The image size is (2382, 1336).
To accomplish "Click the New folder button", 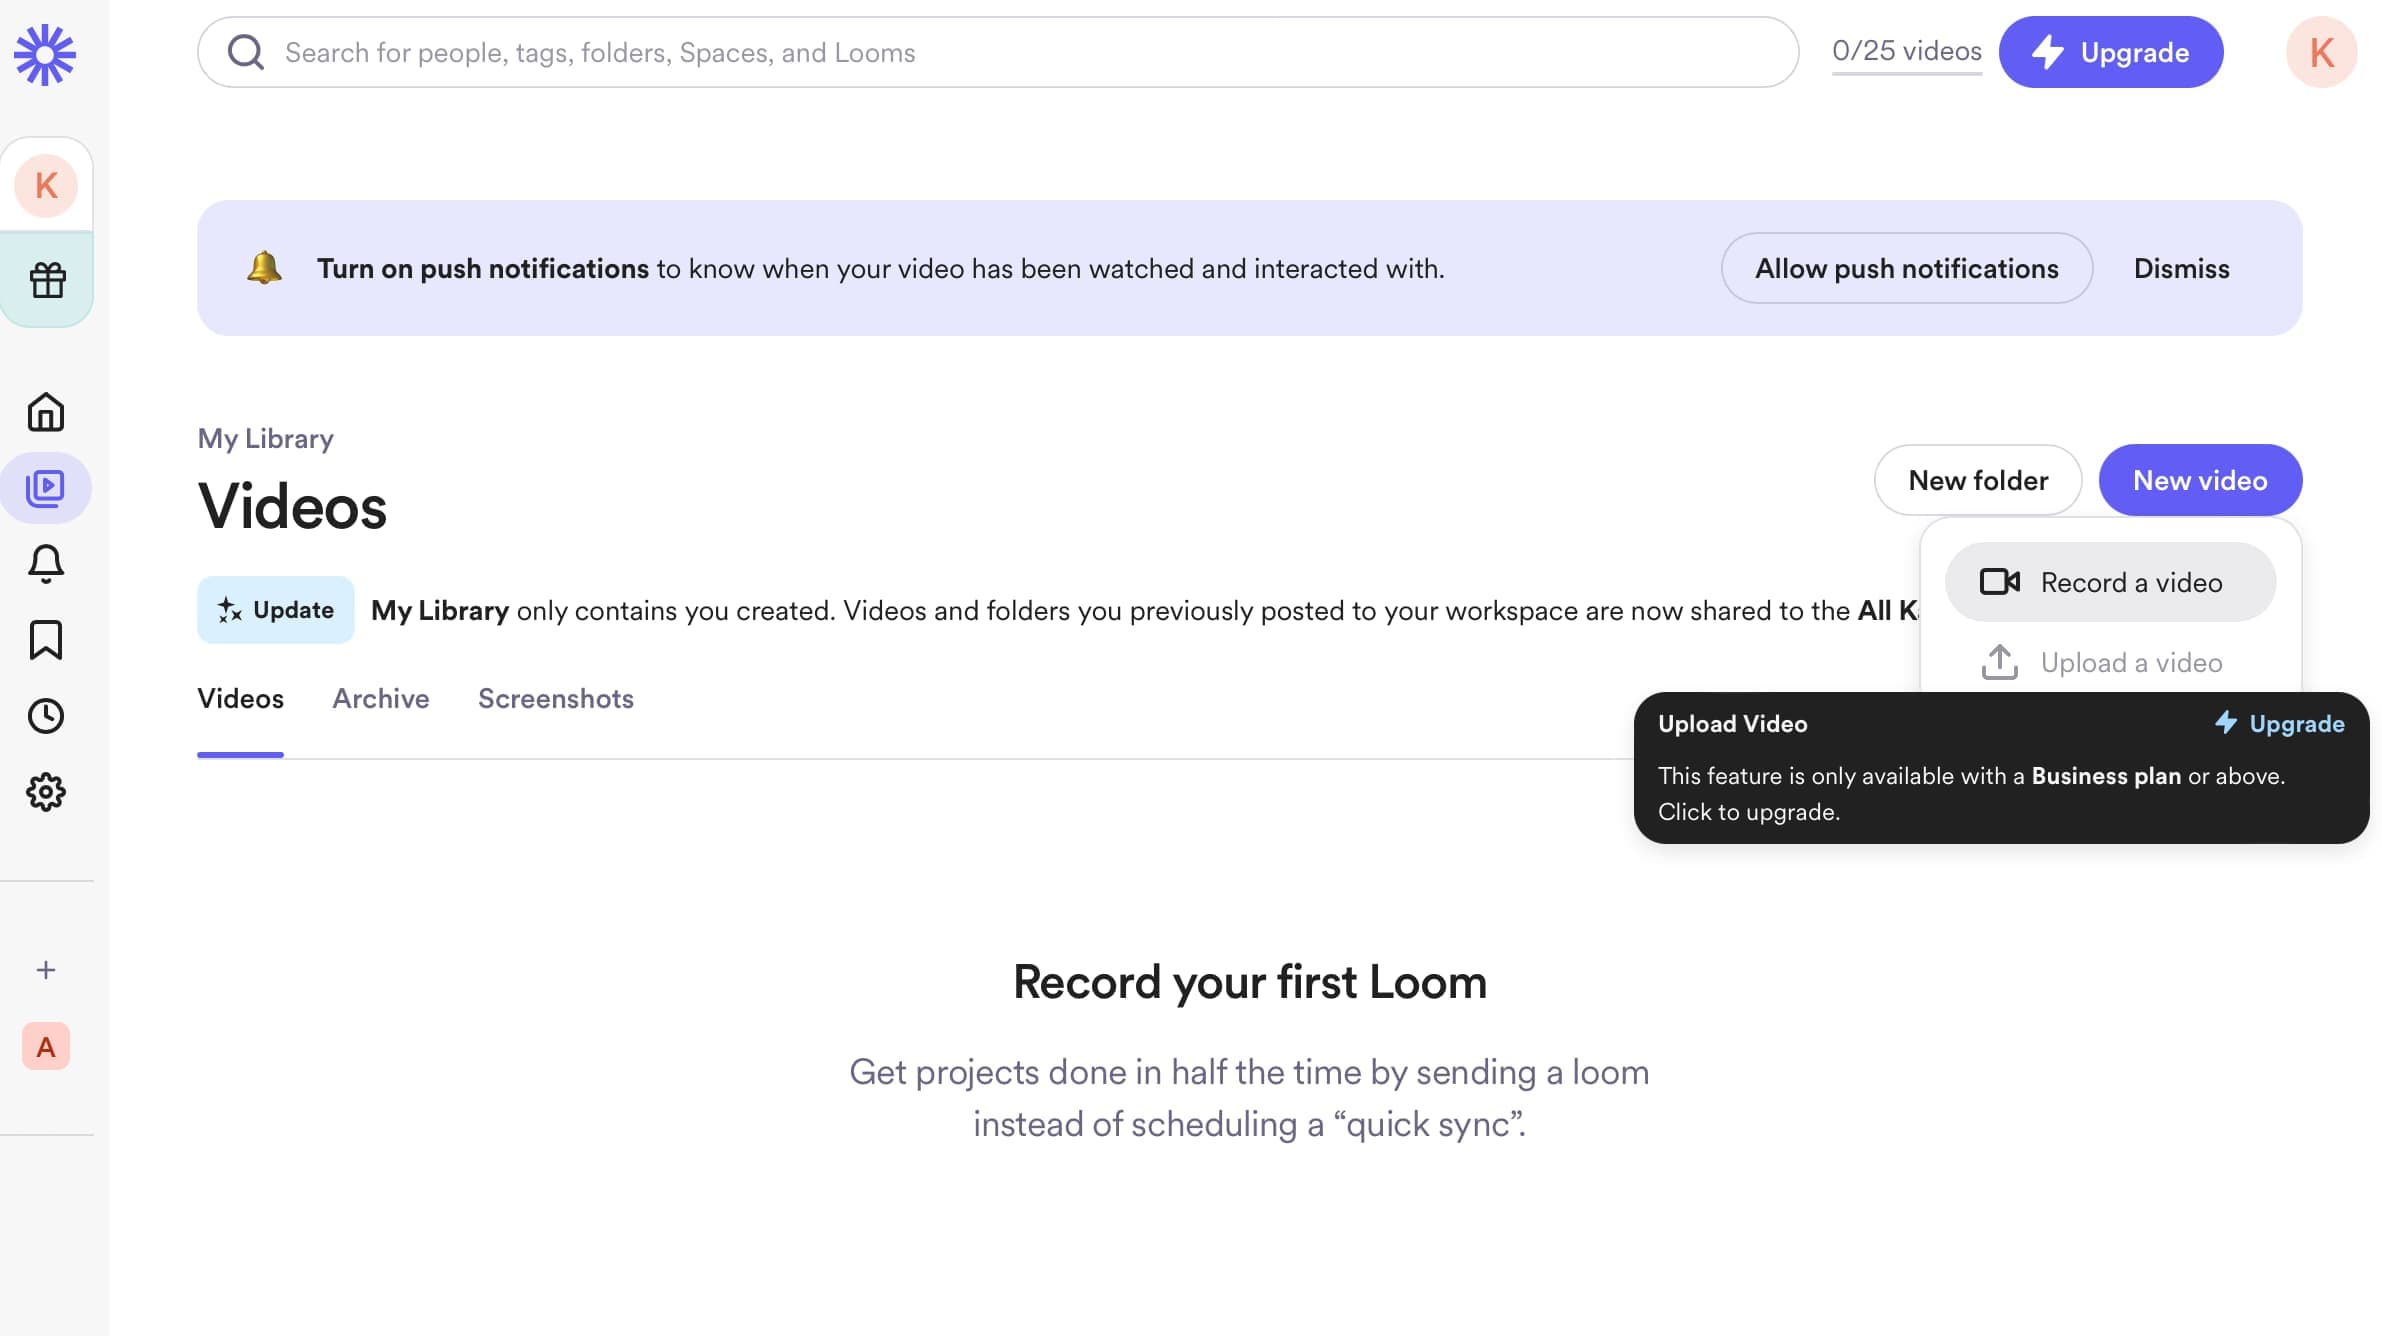I will (x=1977, y=481).
